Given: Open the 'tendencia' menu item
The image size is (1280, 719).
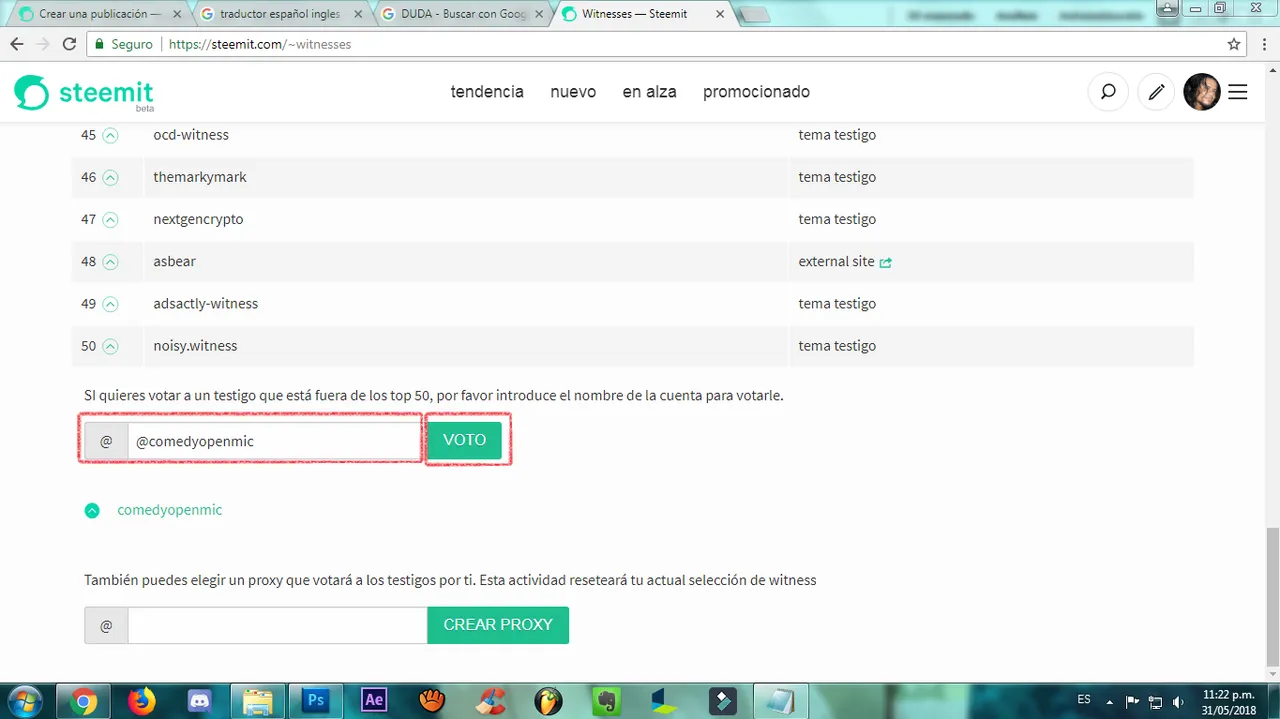Looking at the screenshot, I should (x=487, y=92).
